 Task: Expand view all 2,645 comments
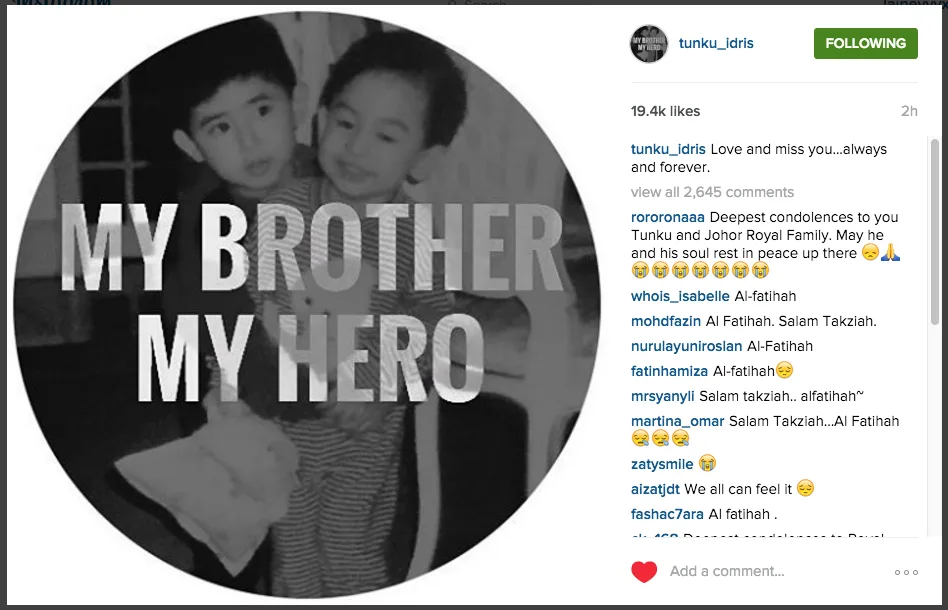(712, 192)
